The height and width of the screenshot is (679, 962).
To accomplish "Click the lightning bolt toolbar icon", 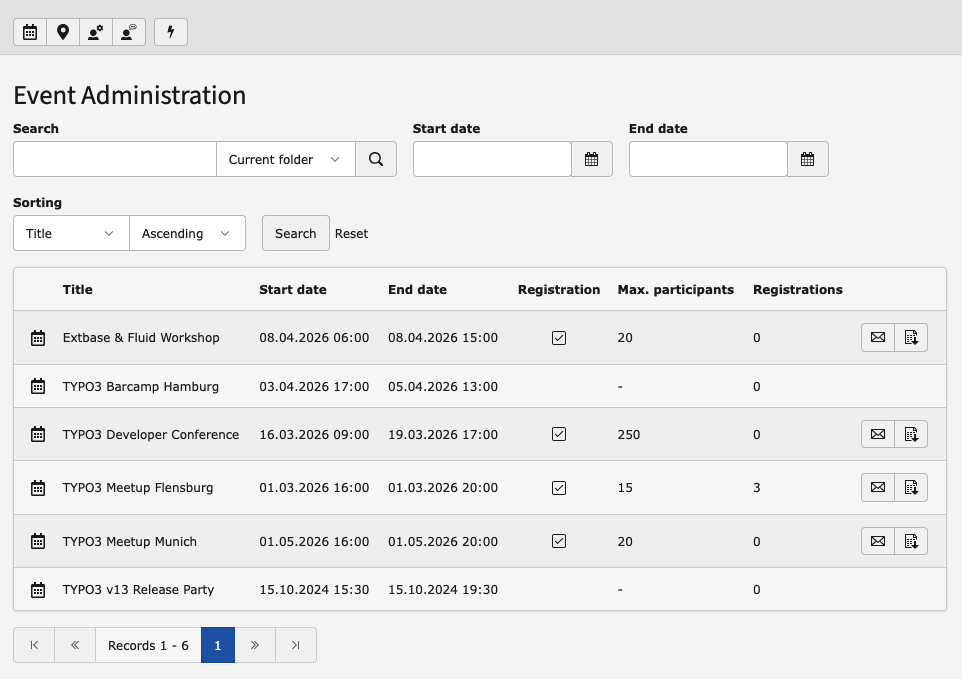I will pyautogui.click(x=170, y=31).
